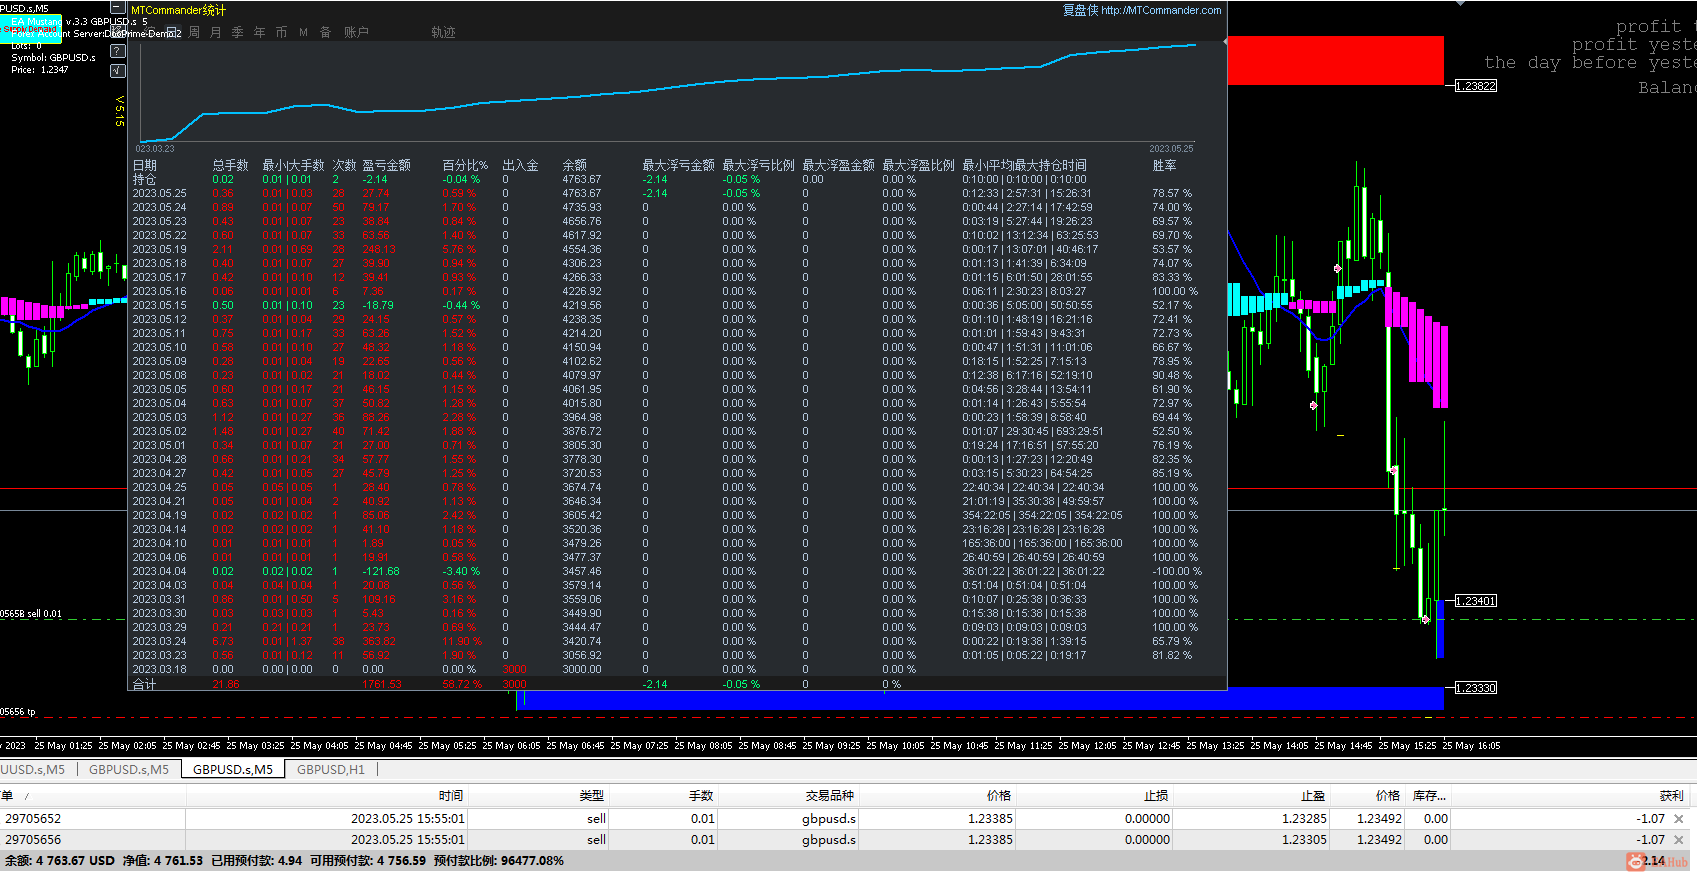
Task: Click the 盈亏金额 column header
Action: pyautogui.click(x=387, y=166)
